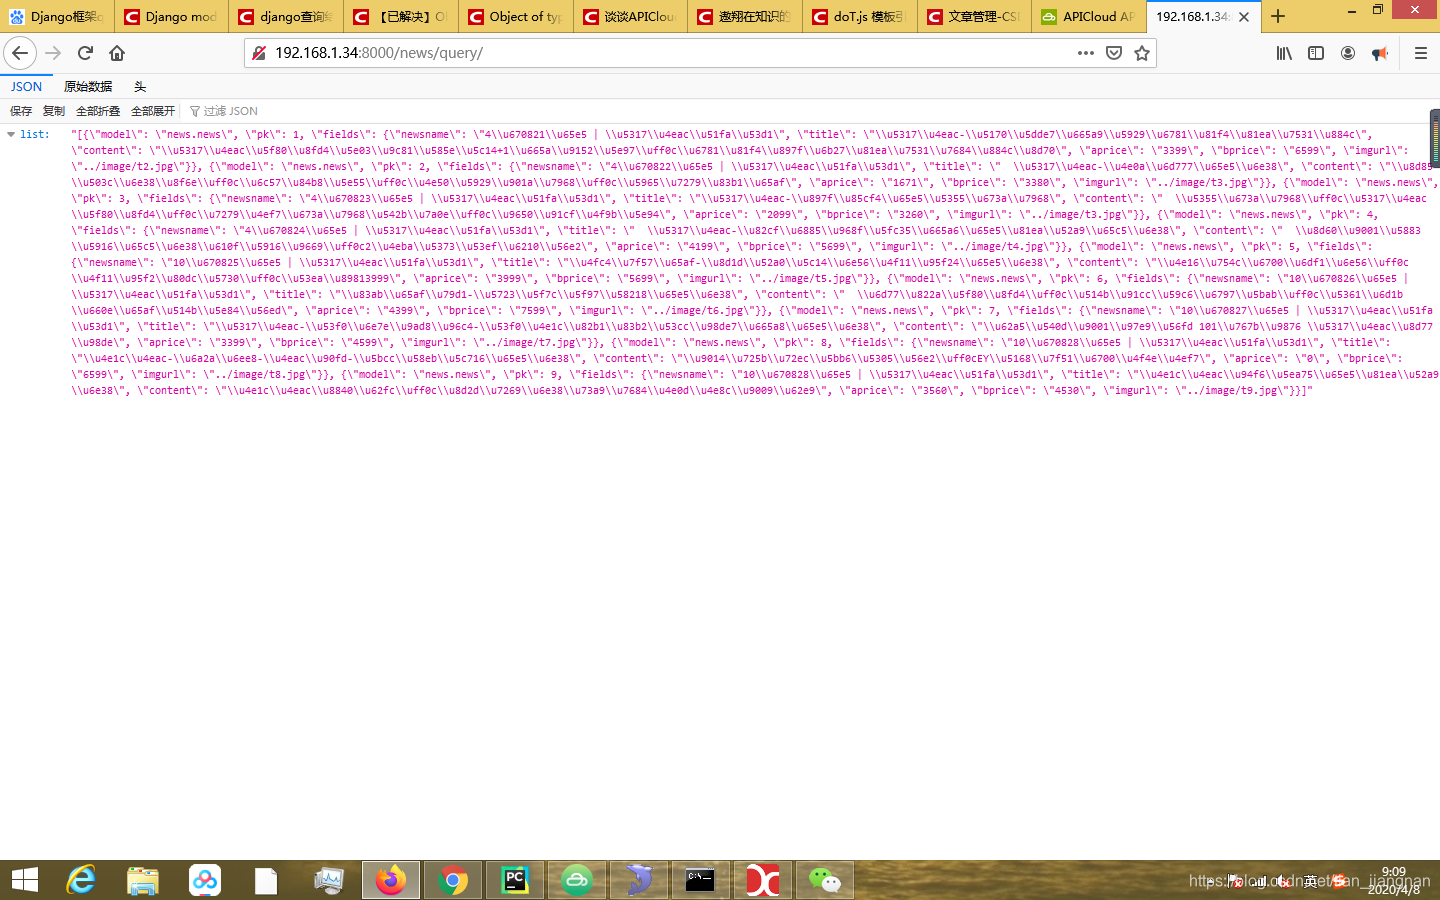
Task: Open the Firefox account icon
Action: pos(1347,53)
